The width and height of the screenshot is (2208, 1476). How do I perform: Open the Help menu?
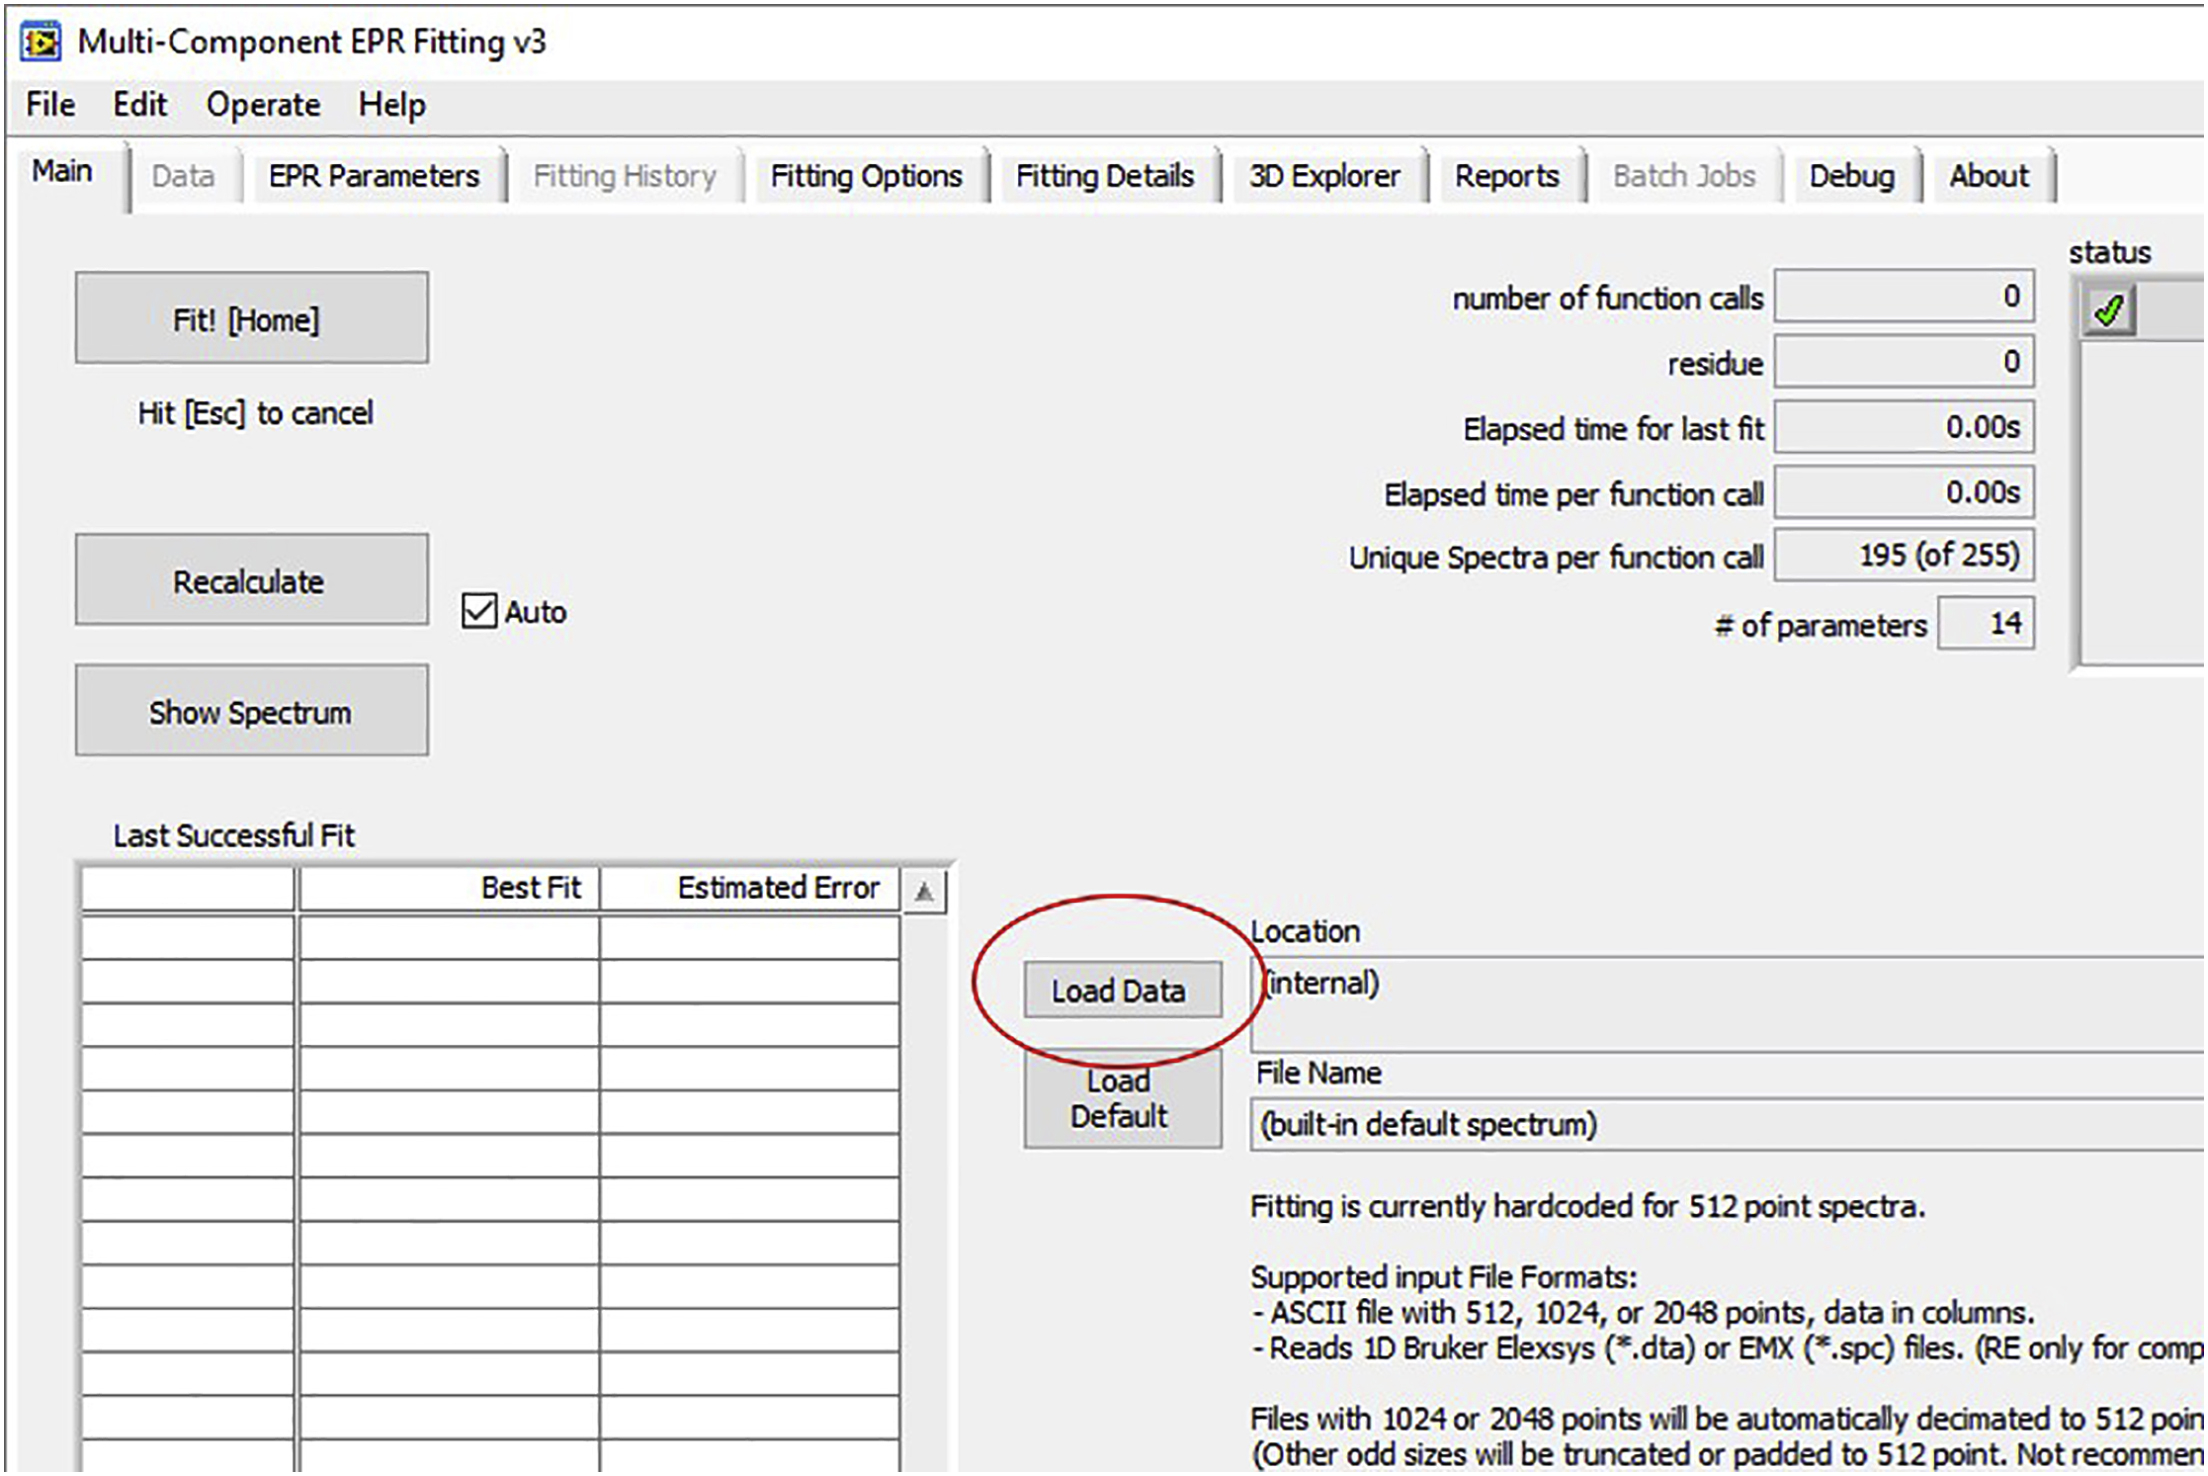pos(392,104)
